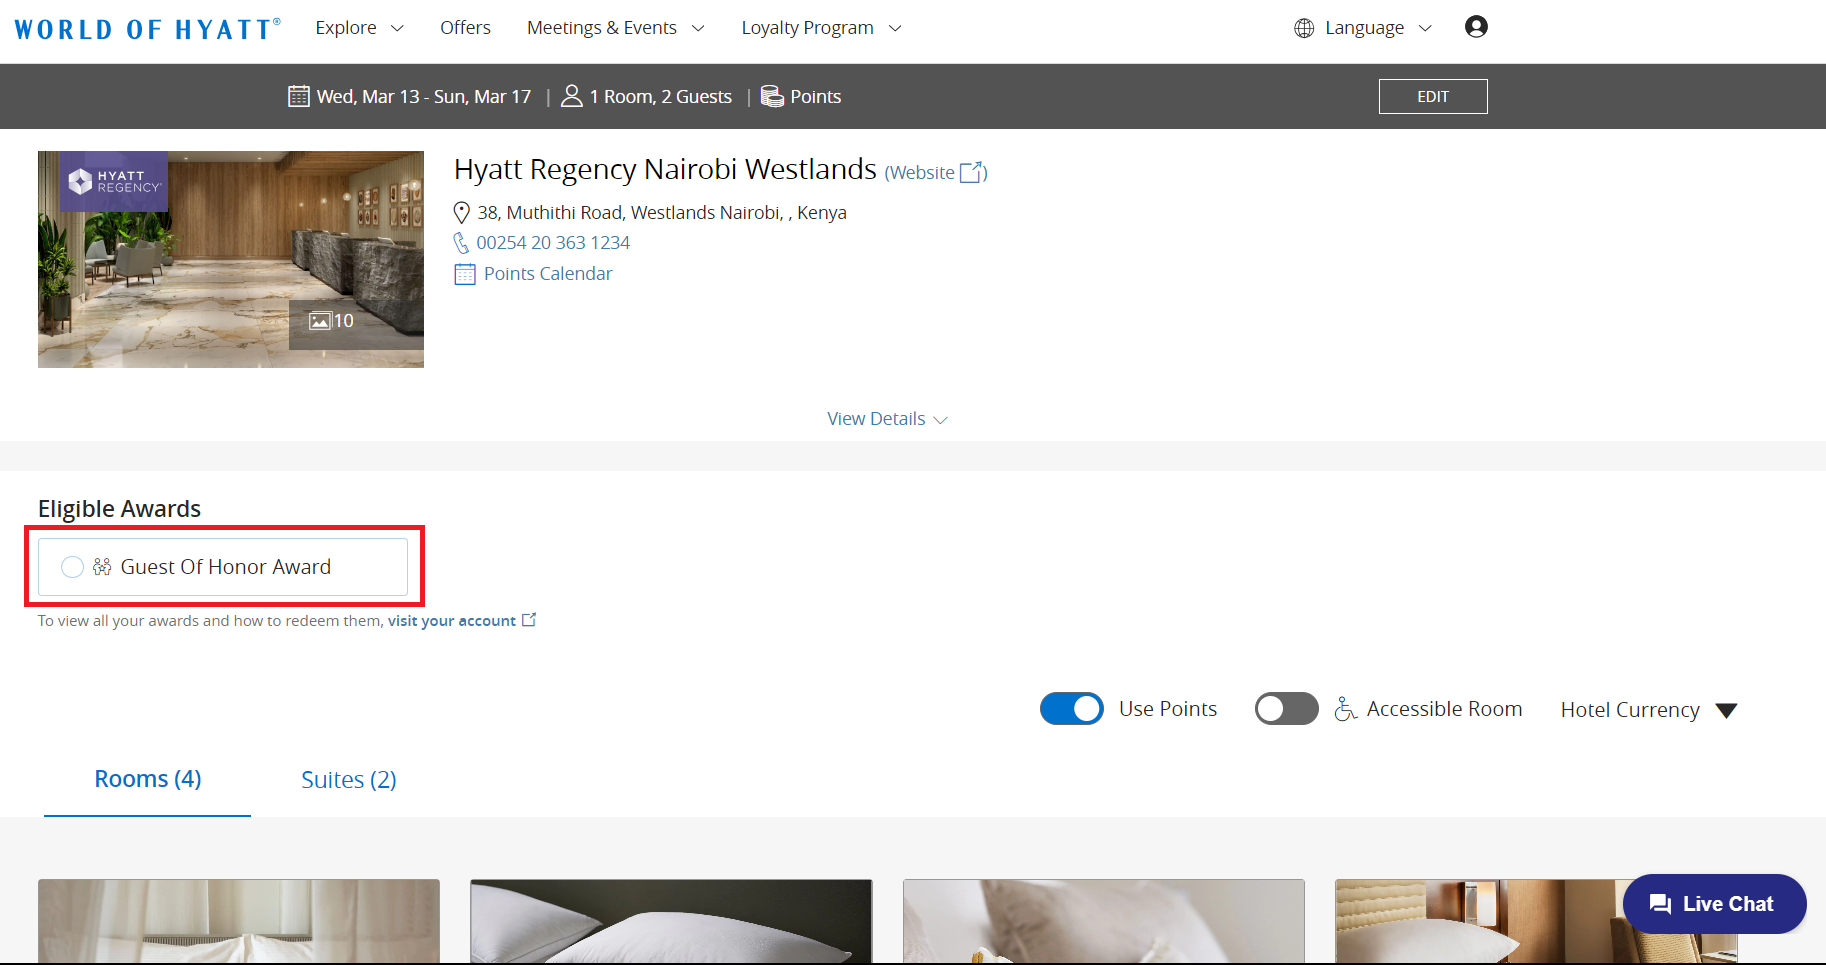Click the location pin icon by address
This screenshot has height=965, width=1826.
coord(462,212)
